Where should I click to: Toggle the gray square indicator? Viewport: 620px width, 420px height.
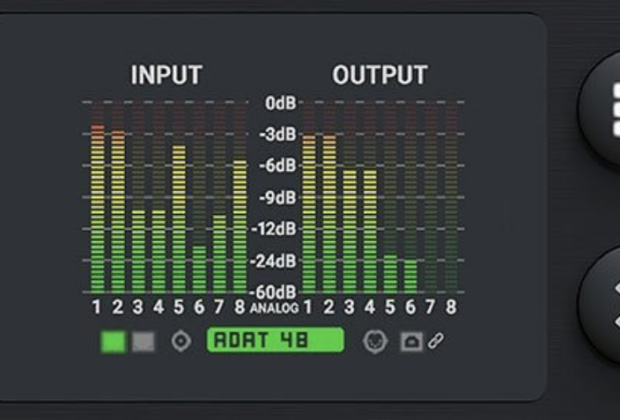tap(144, 341)
